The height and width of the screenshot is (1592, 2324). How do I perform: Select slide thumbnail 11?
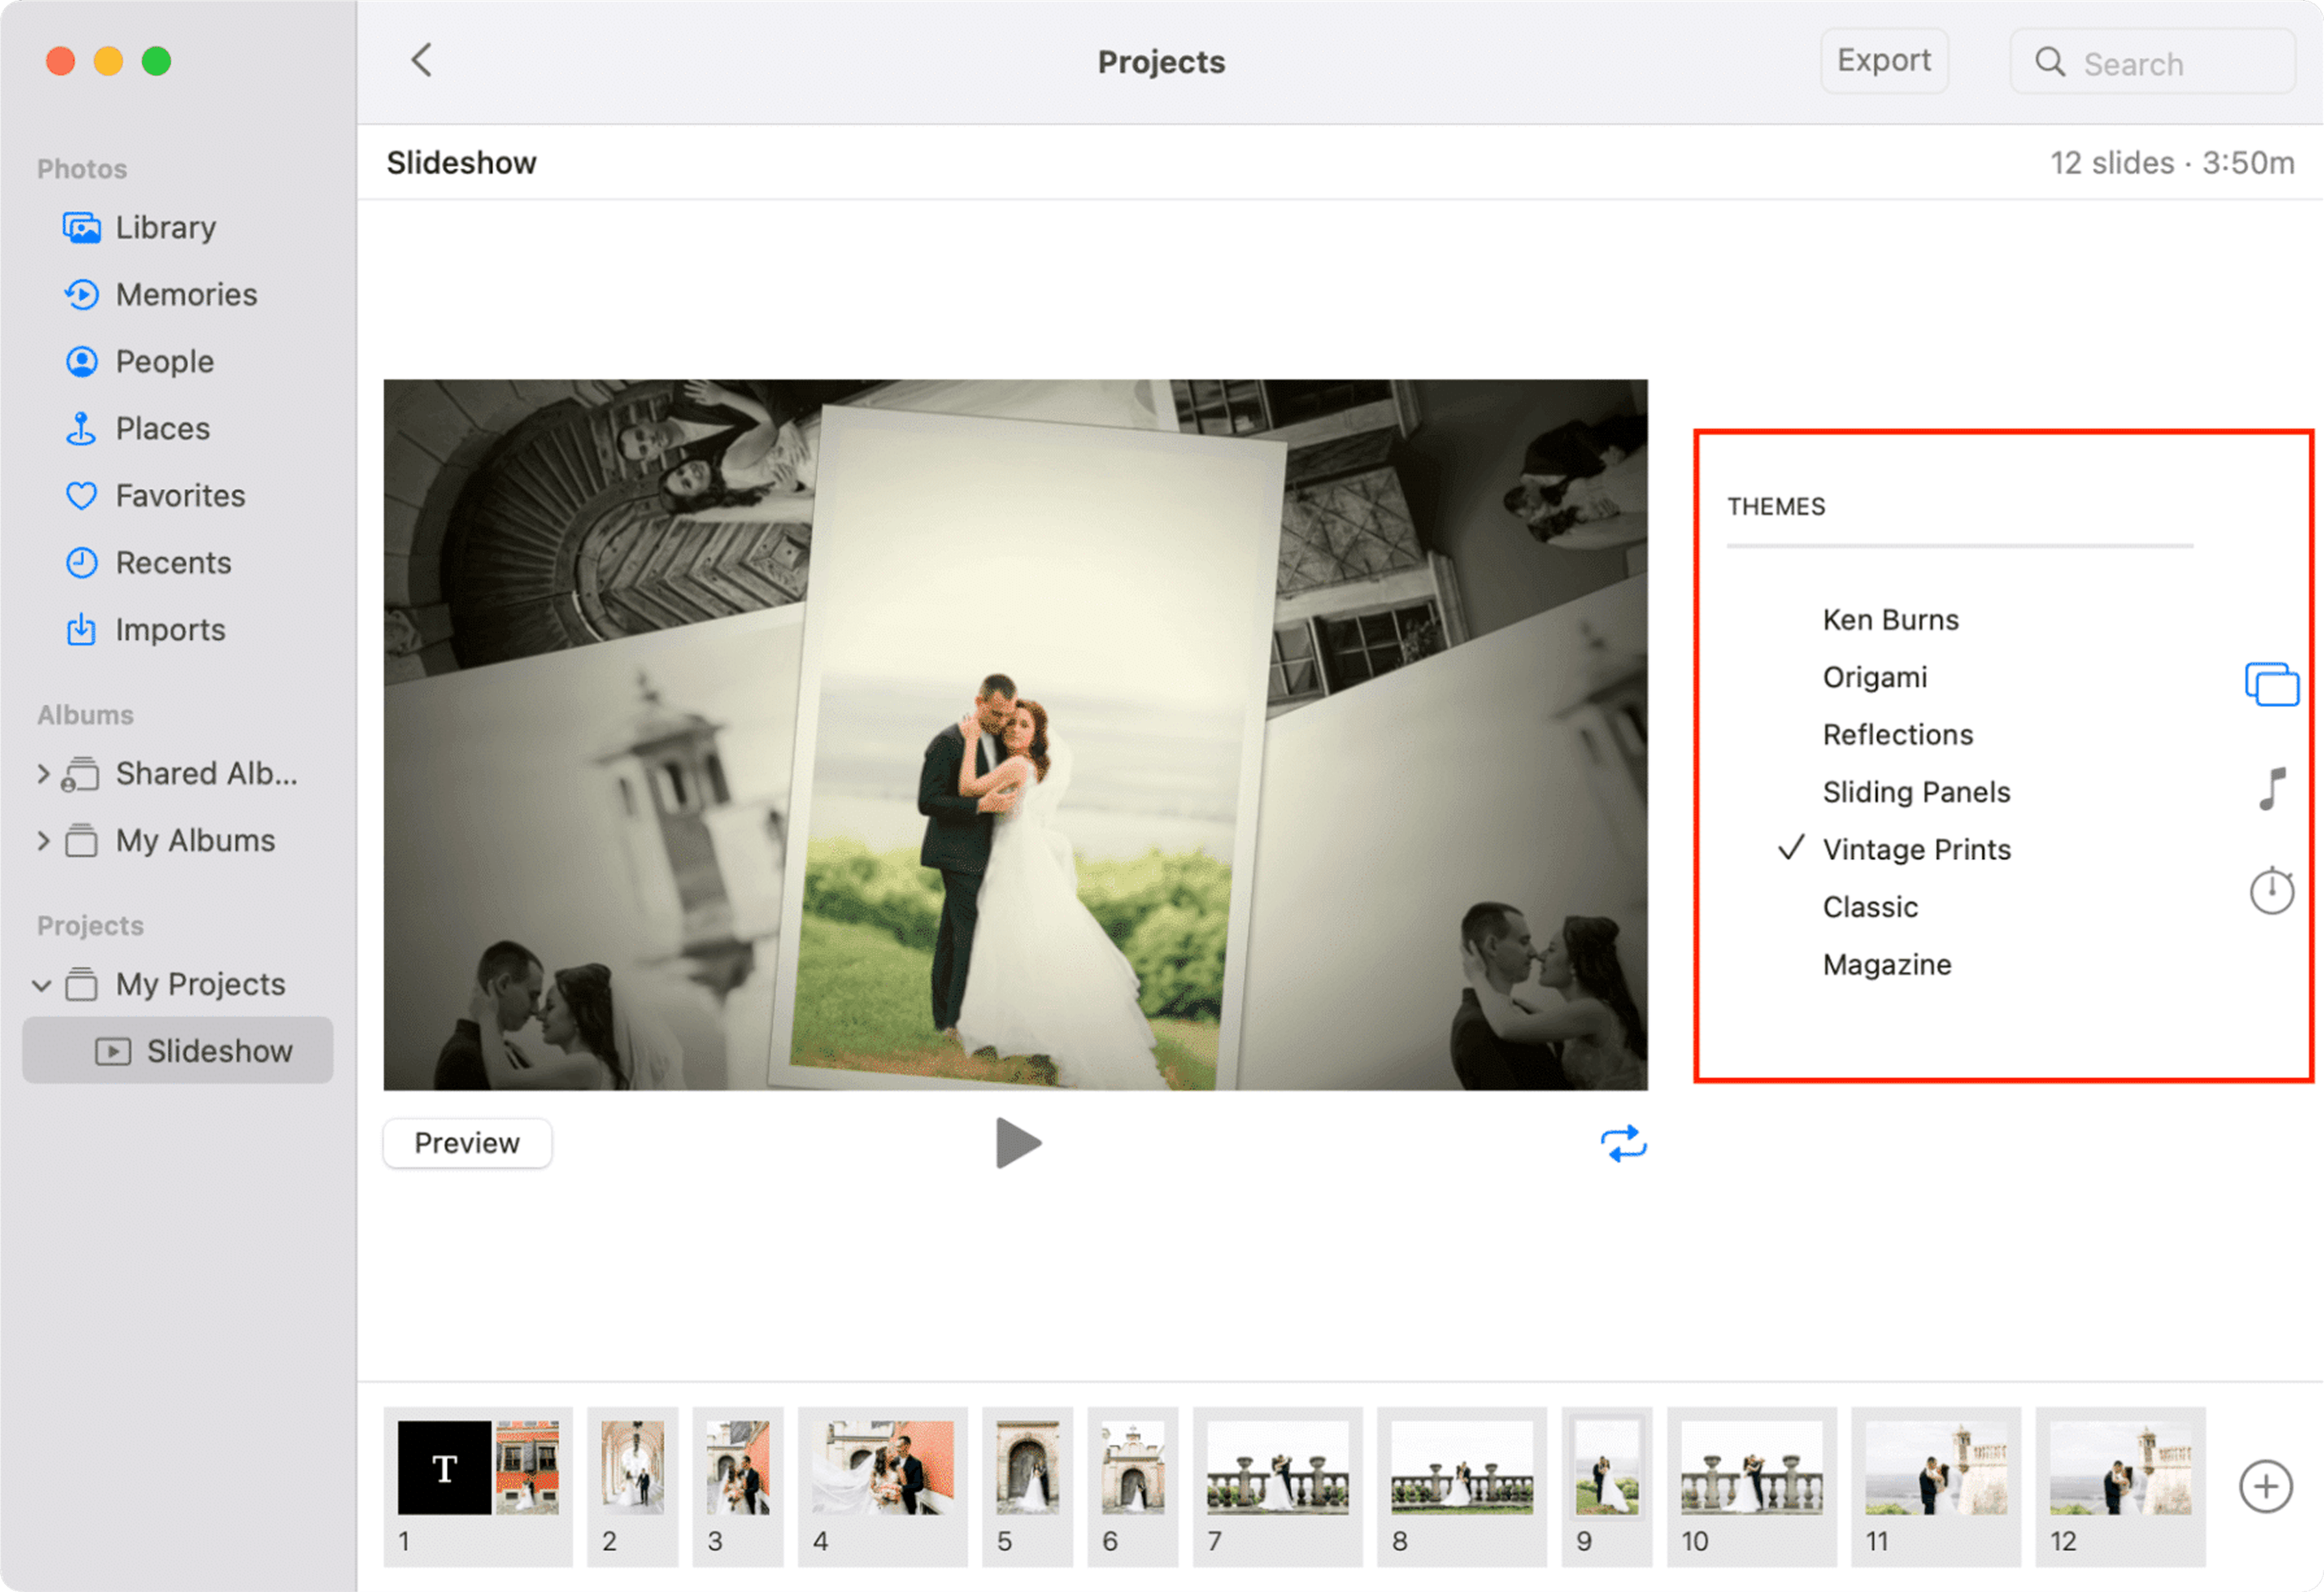point(1935,1486)
